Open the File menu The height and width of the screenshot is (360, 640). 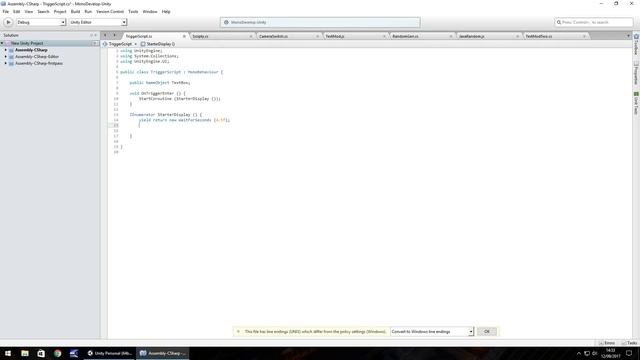click(6, 12)
